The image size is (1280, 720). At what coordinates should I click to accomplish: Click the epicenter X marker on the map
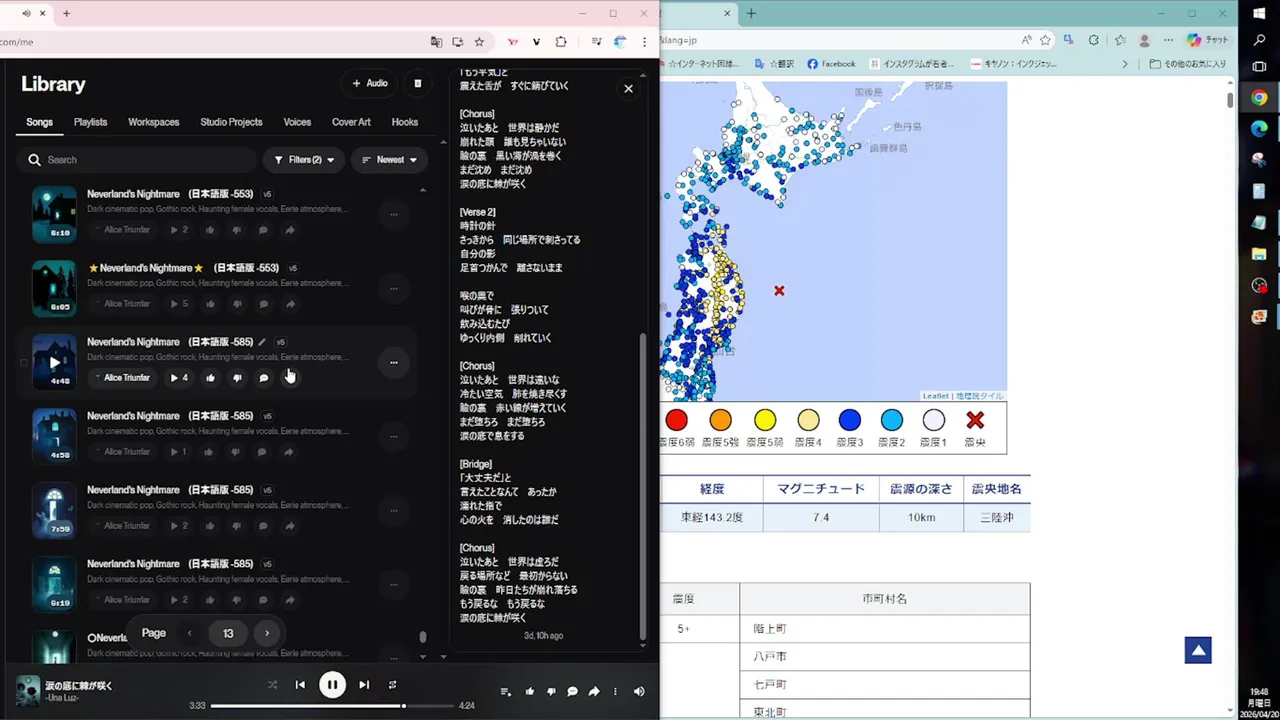[x=779, y=291]
